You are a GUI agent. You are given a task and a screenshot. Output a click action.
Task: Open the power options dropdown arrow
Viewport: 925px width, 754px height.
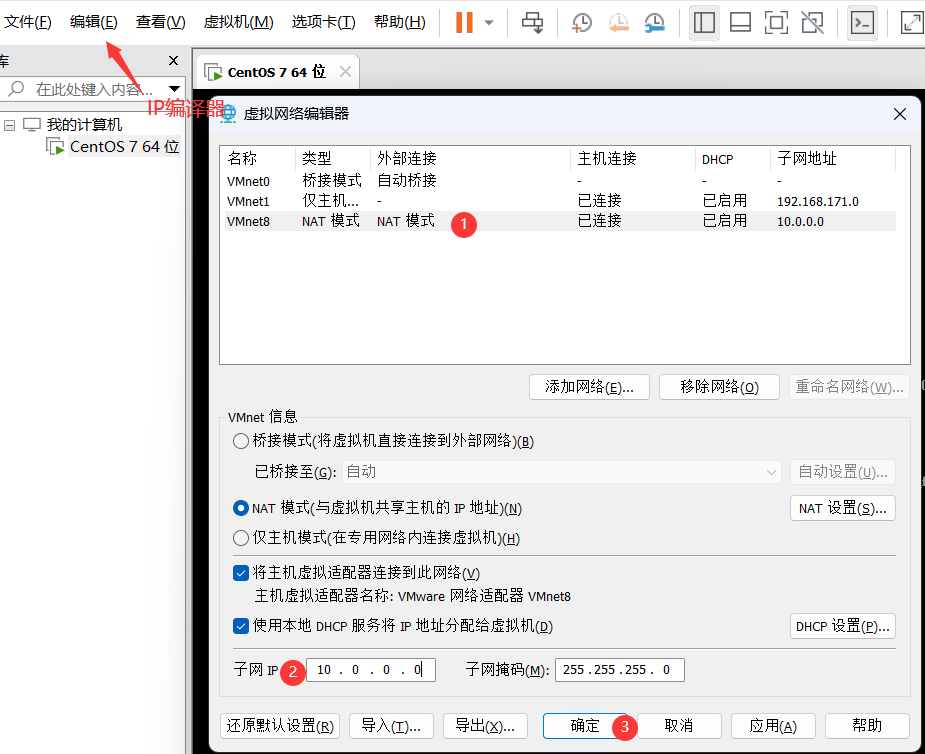coord(488,22)
